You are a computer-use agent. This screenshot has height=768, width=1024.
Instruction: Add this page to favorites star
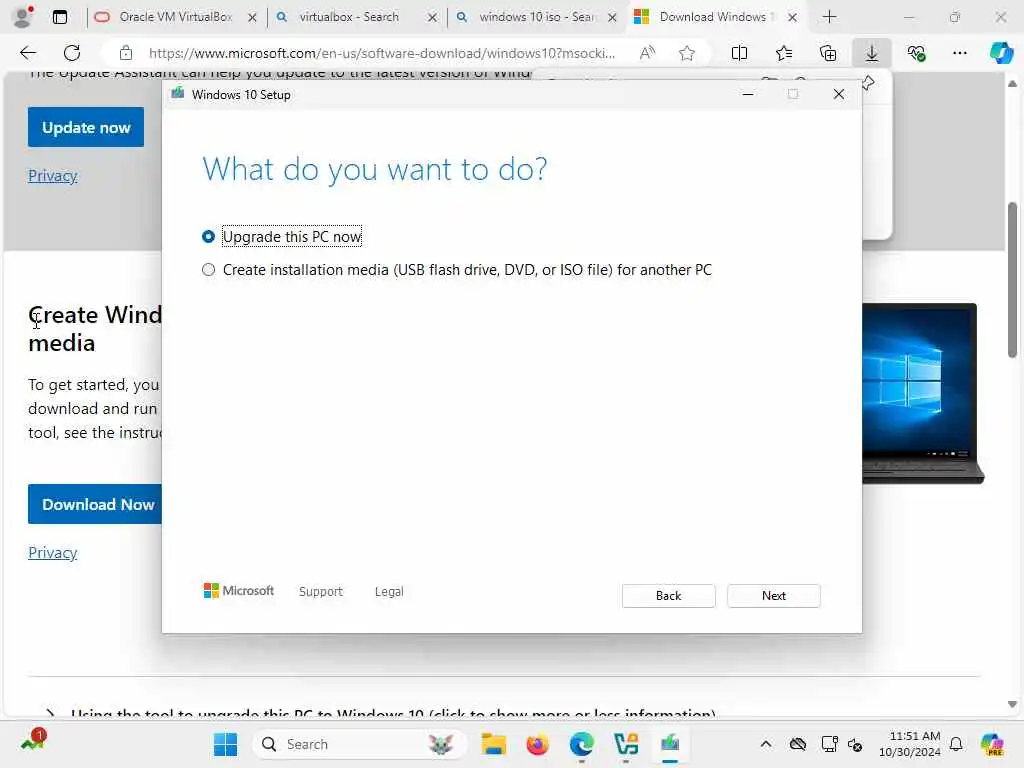coord(686,53)
